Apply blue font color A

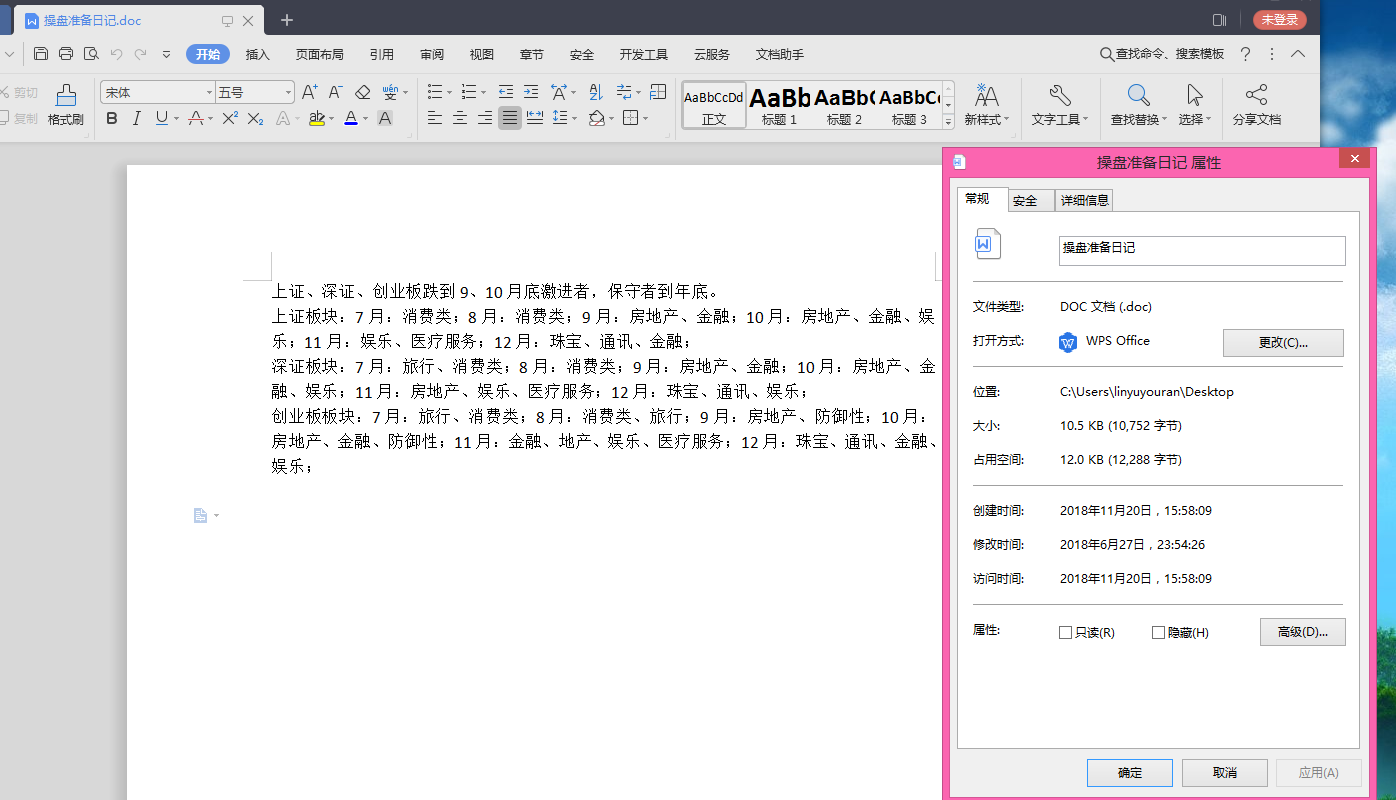coord(351,118)
